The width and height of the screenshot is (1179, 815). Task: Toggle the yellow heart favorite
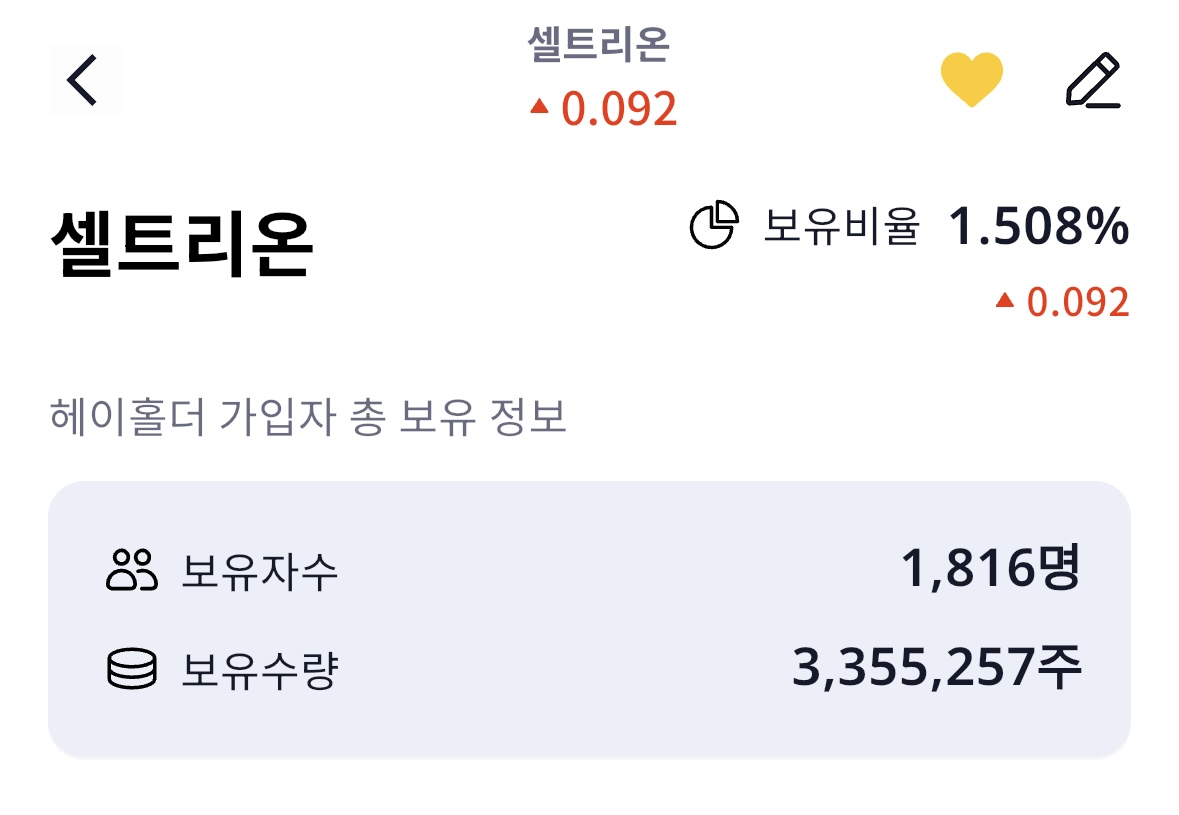pos(971,80)
